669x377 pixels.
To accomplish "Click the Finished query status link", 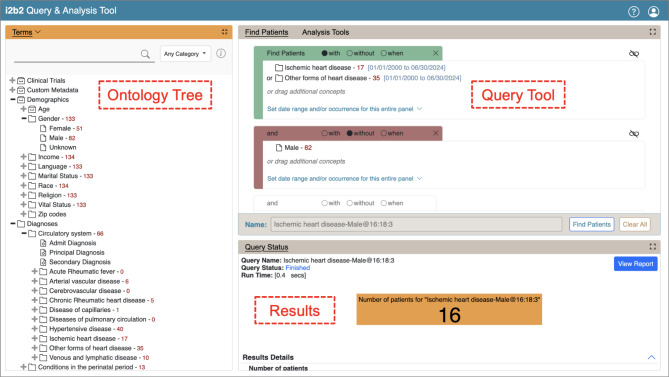I will pyautogui.click(x=297, y=268).
